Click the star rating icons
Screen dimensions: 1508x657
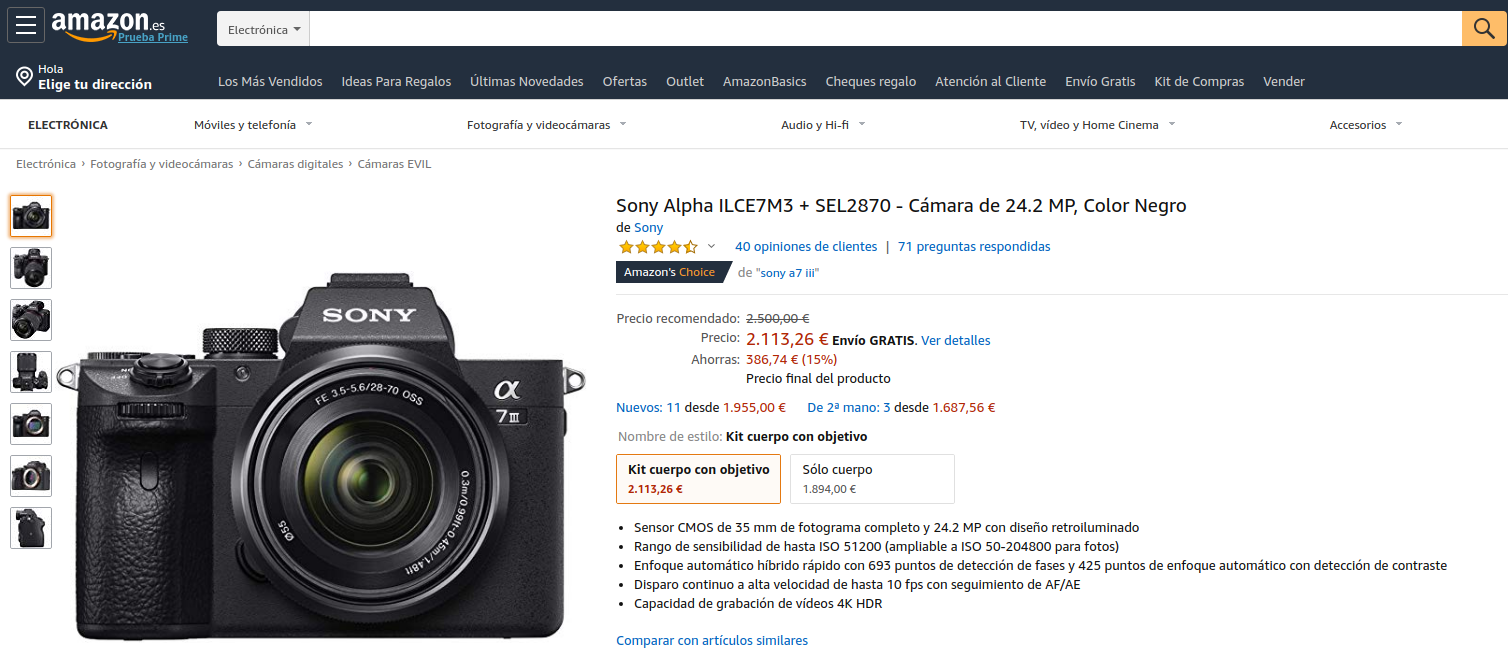click(x=657, y=247)
